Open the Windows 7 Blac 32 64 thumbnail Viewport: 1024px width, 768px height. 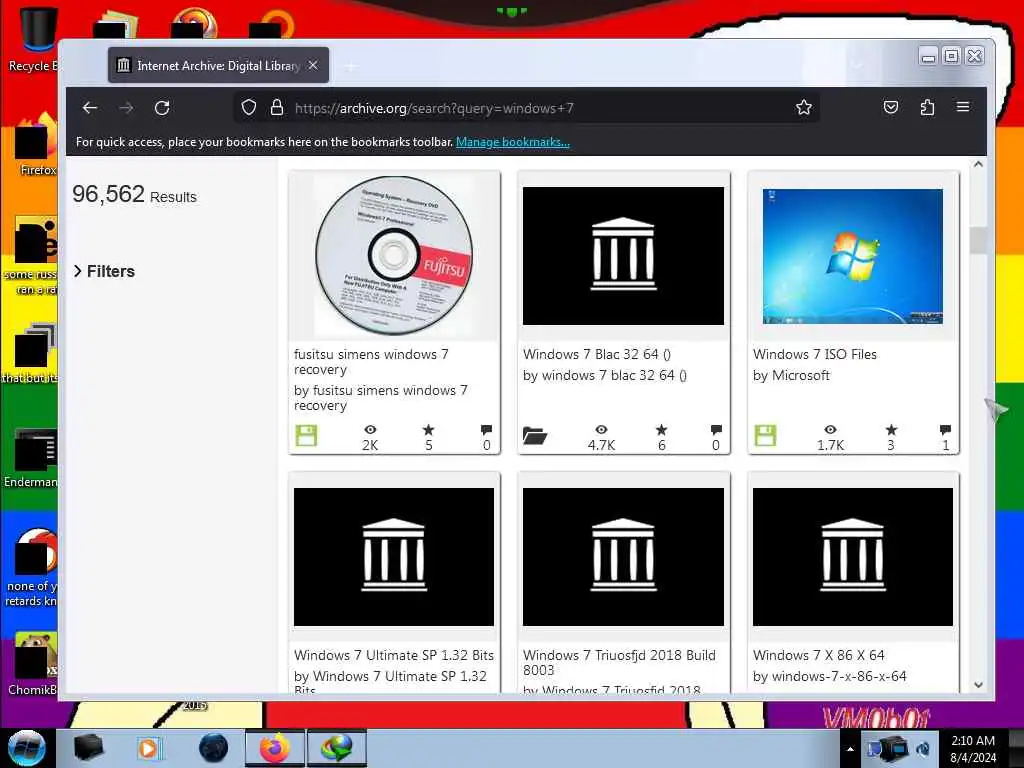tap(623, 256)
